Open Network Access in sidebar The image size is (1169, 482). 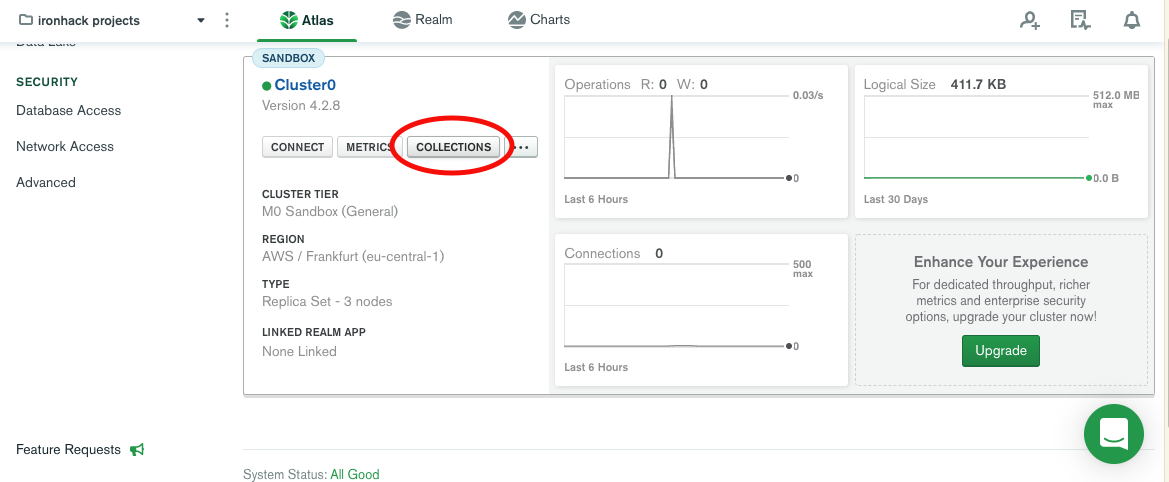point(65,147)
